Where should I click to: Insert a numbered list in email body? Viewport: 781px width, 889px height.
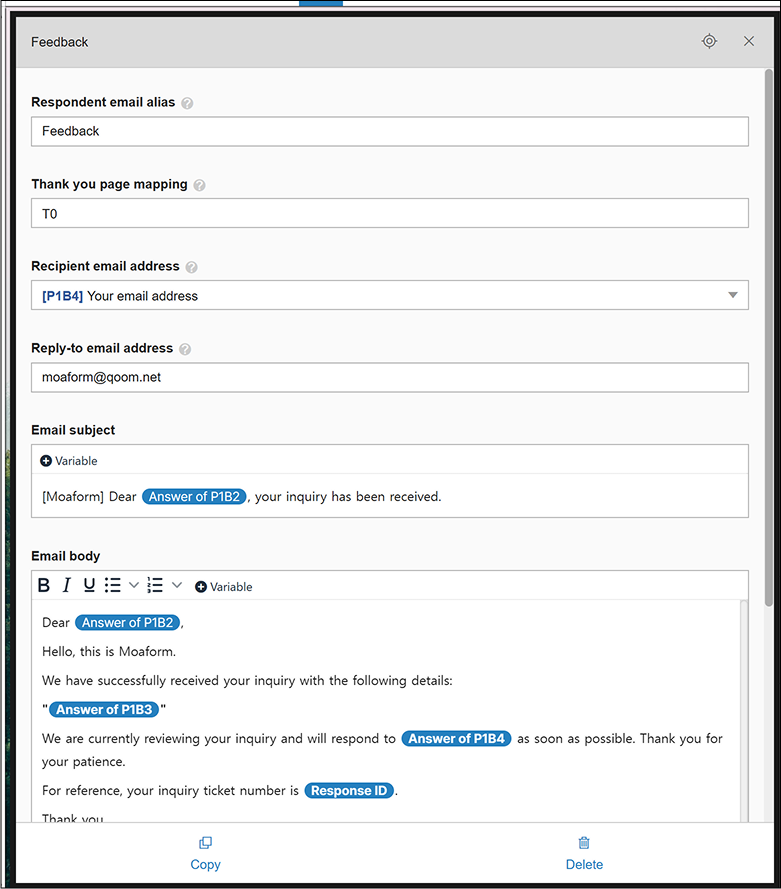click(155, 585)
